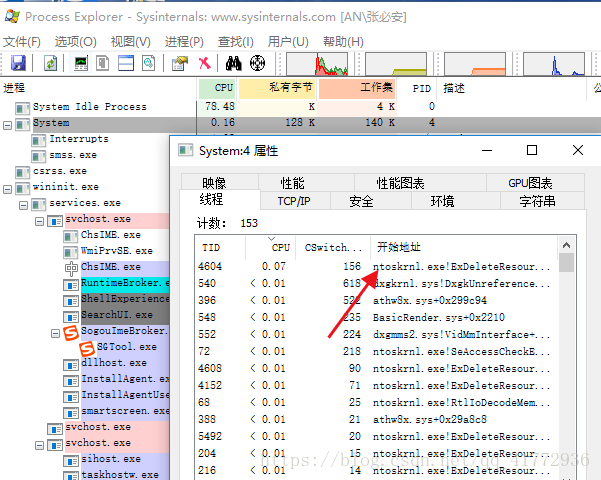Click the System Idle Process icon
This screenshot has width=601, height=480.
point(23,108)
